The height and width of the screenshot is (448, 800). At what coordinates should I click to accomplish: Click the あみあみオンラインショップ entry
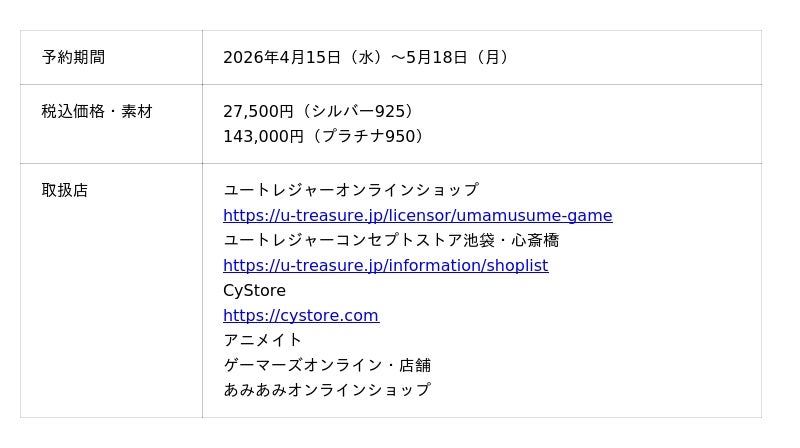pyautogui.click(x=326, y=390)
